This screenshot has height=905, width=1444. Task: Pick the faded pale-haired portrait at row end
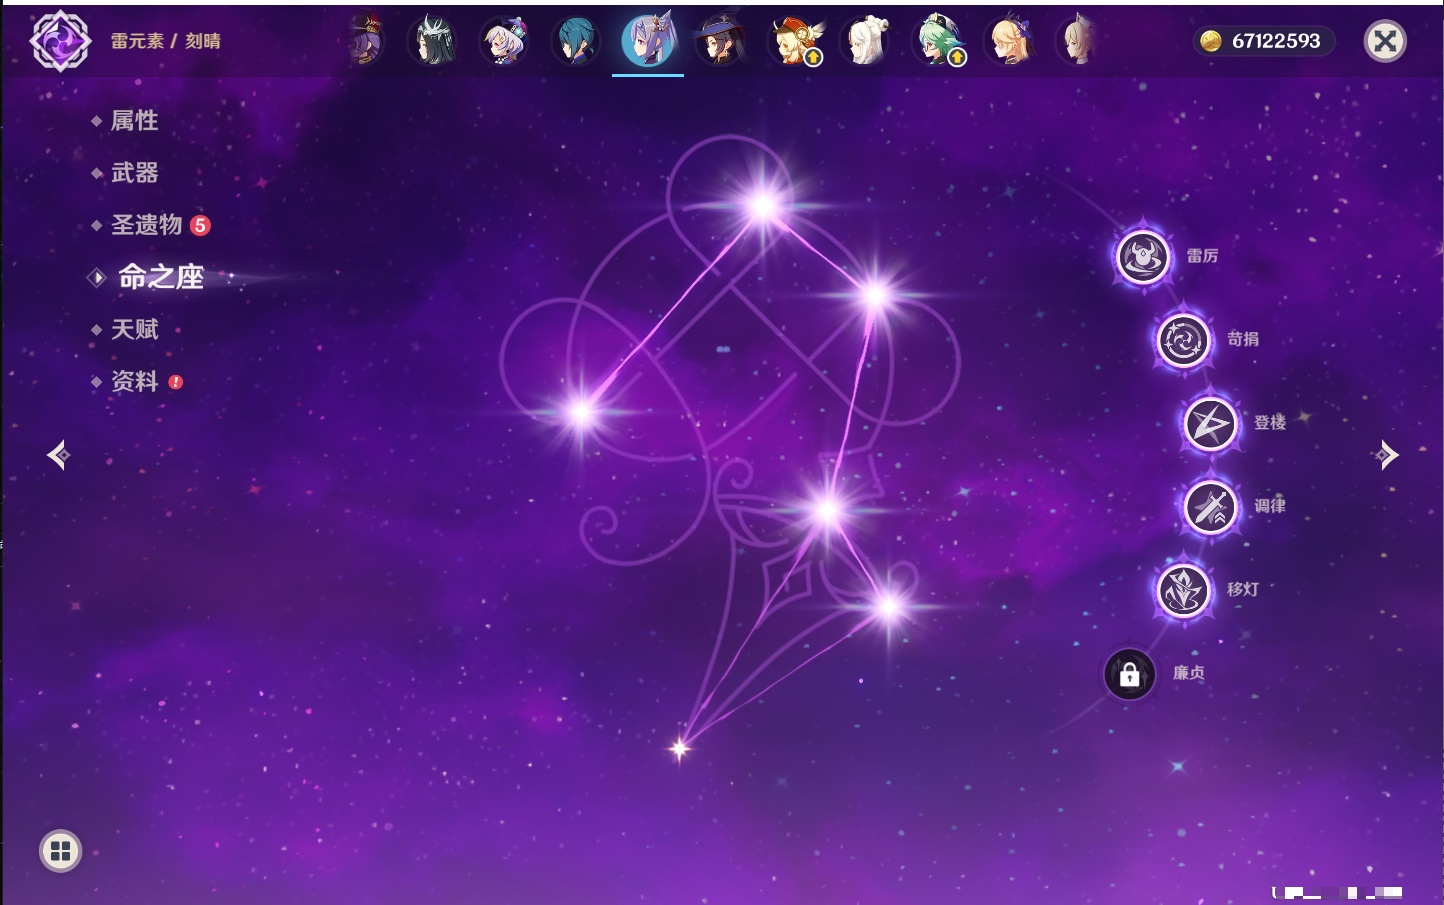1077,41
